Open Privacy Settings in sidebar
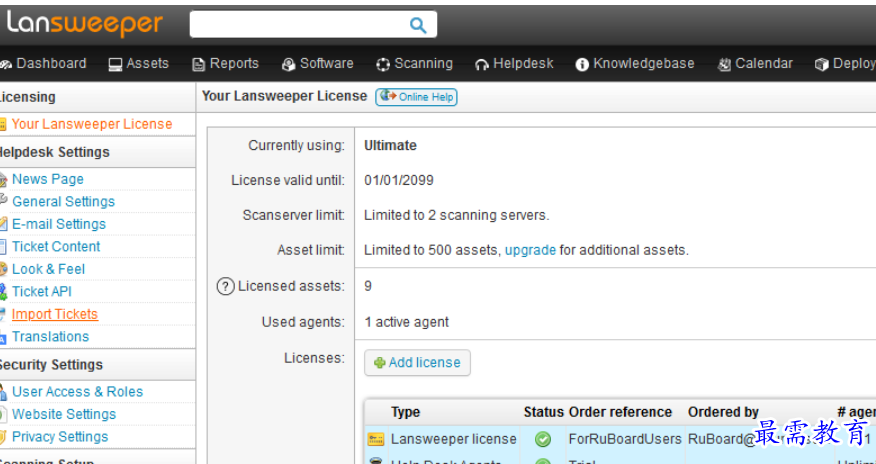This screenshot has height=464, width=876. pos(60,437)
